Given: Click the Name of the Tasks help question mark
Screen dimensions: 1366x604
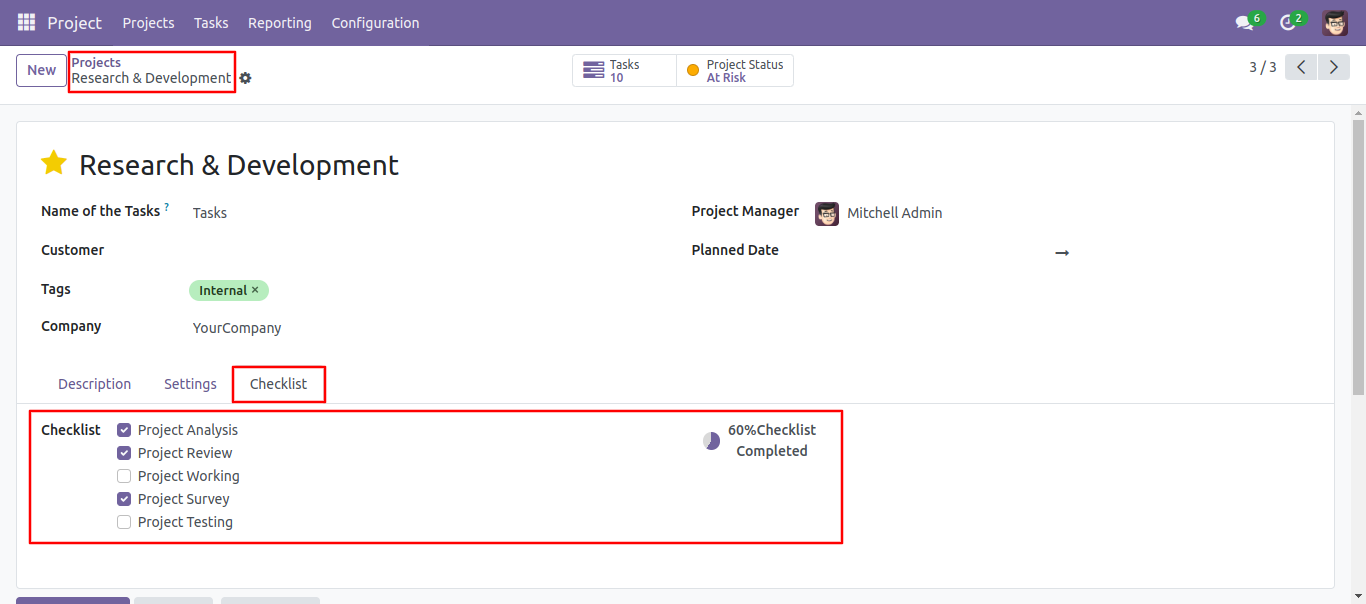Looking at the screenshot, I should [166, 207].
